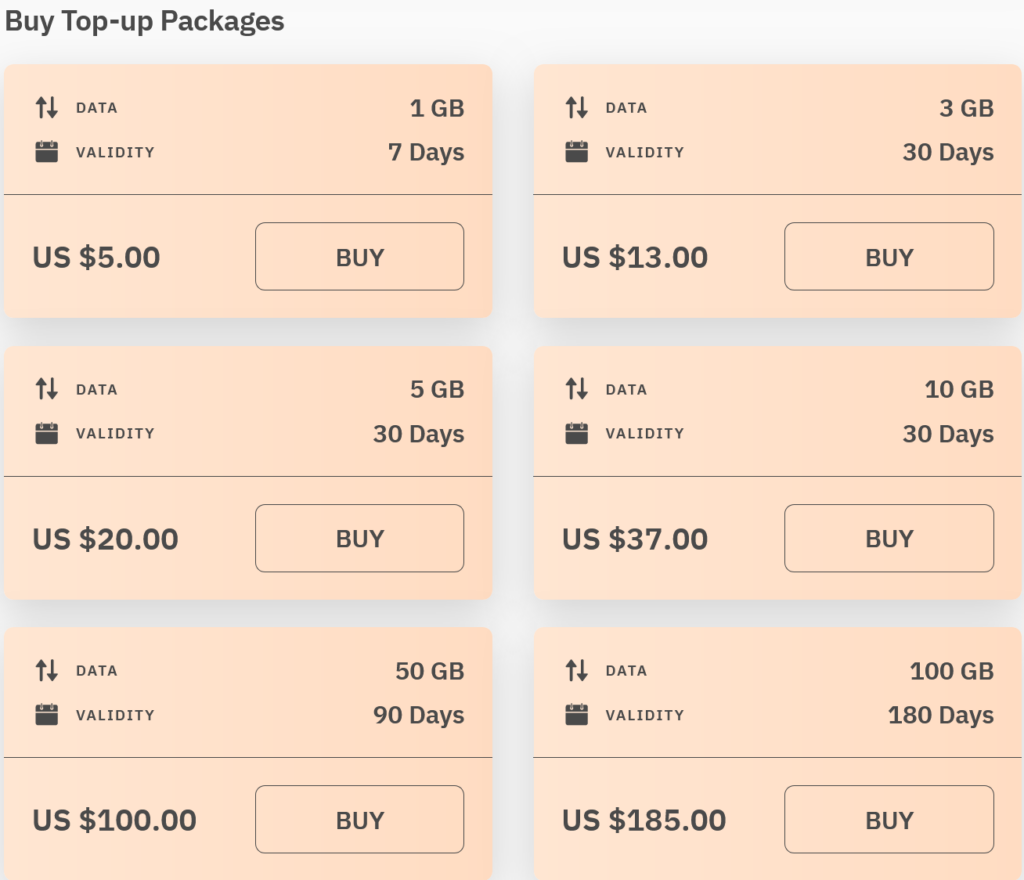Purchase the 5 GB top-up for US $20.00

point(359,538)
